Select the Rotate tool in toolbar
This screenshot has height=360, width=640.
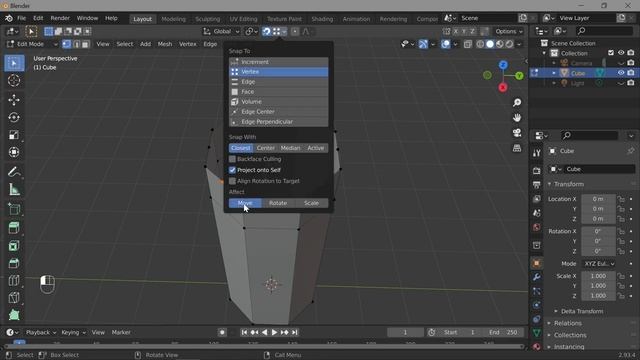(x=14, y=118)
